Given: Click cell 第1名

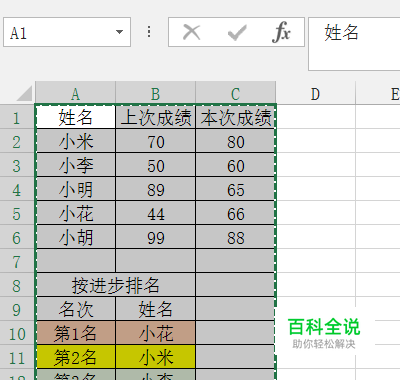Looking at the screenshot, I should [x=76, y=333].
